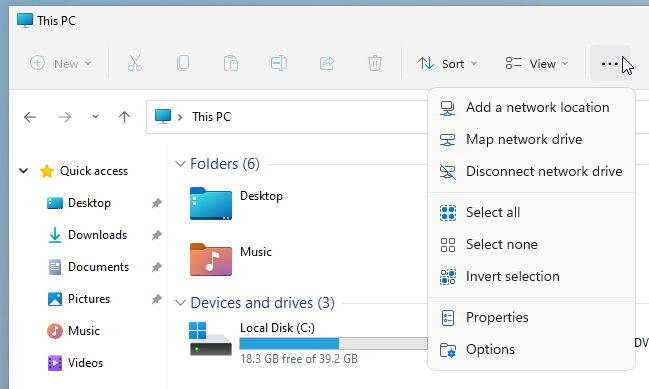Viewport: 649px width, 389px height.
Task: Click Devices and drives (3) heading text
Action: 262,303
